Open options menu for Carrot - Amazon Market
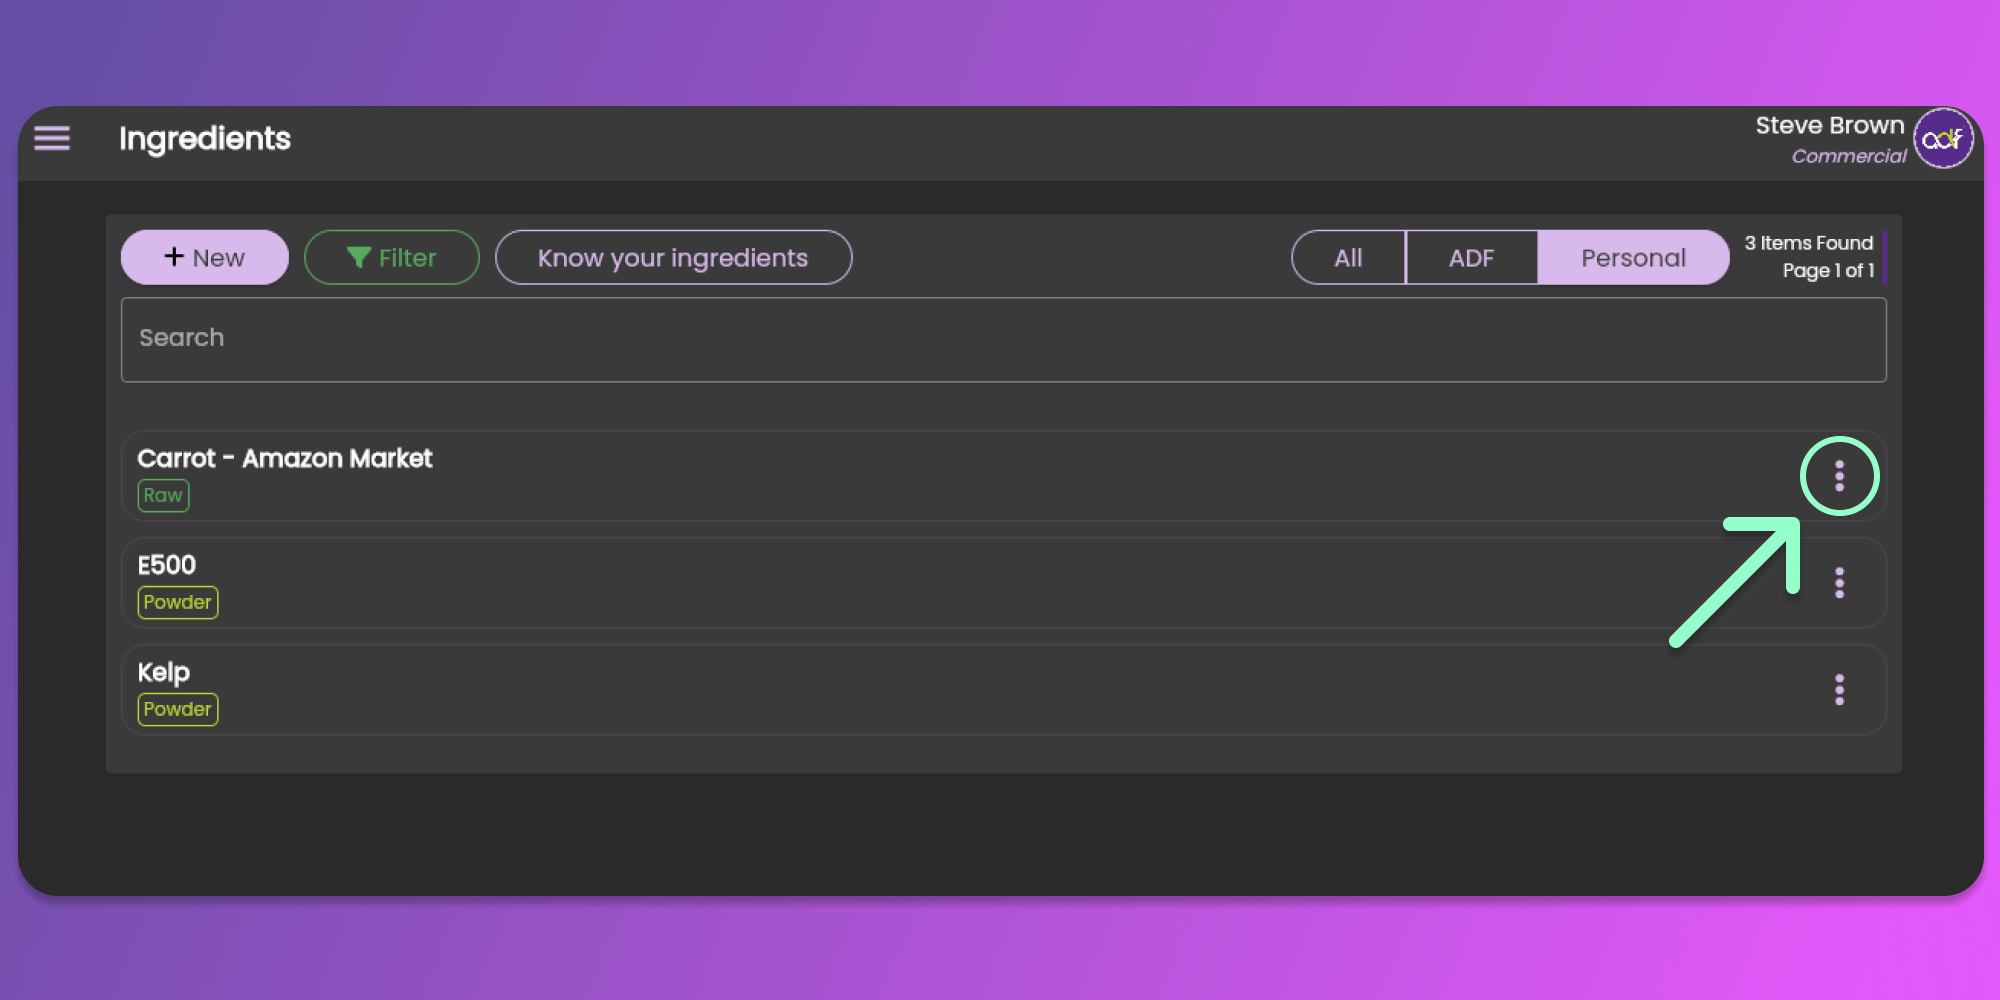 coord(1839,476)
